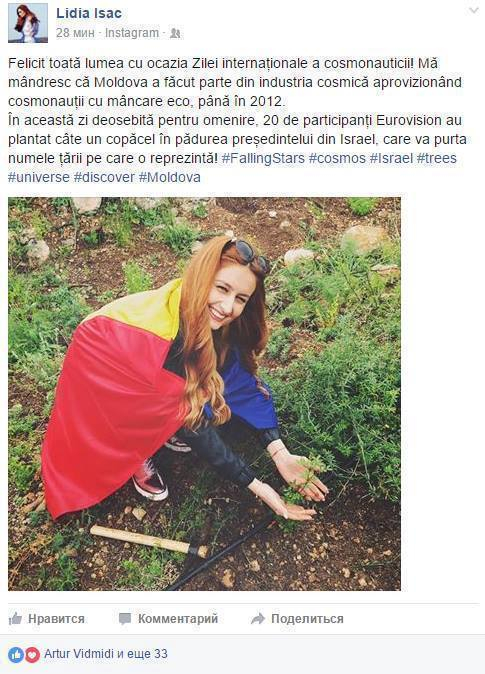The height and width of the screenshot is (674, 485).
Task: Click the blue thumbs-up reaction icon
Action: (x=16, y=655)
